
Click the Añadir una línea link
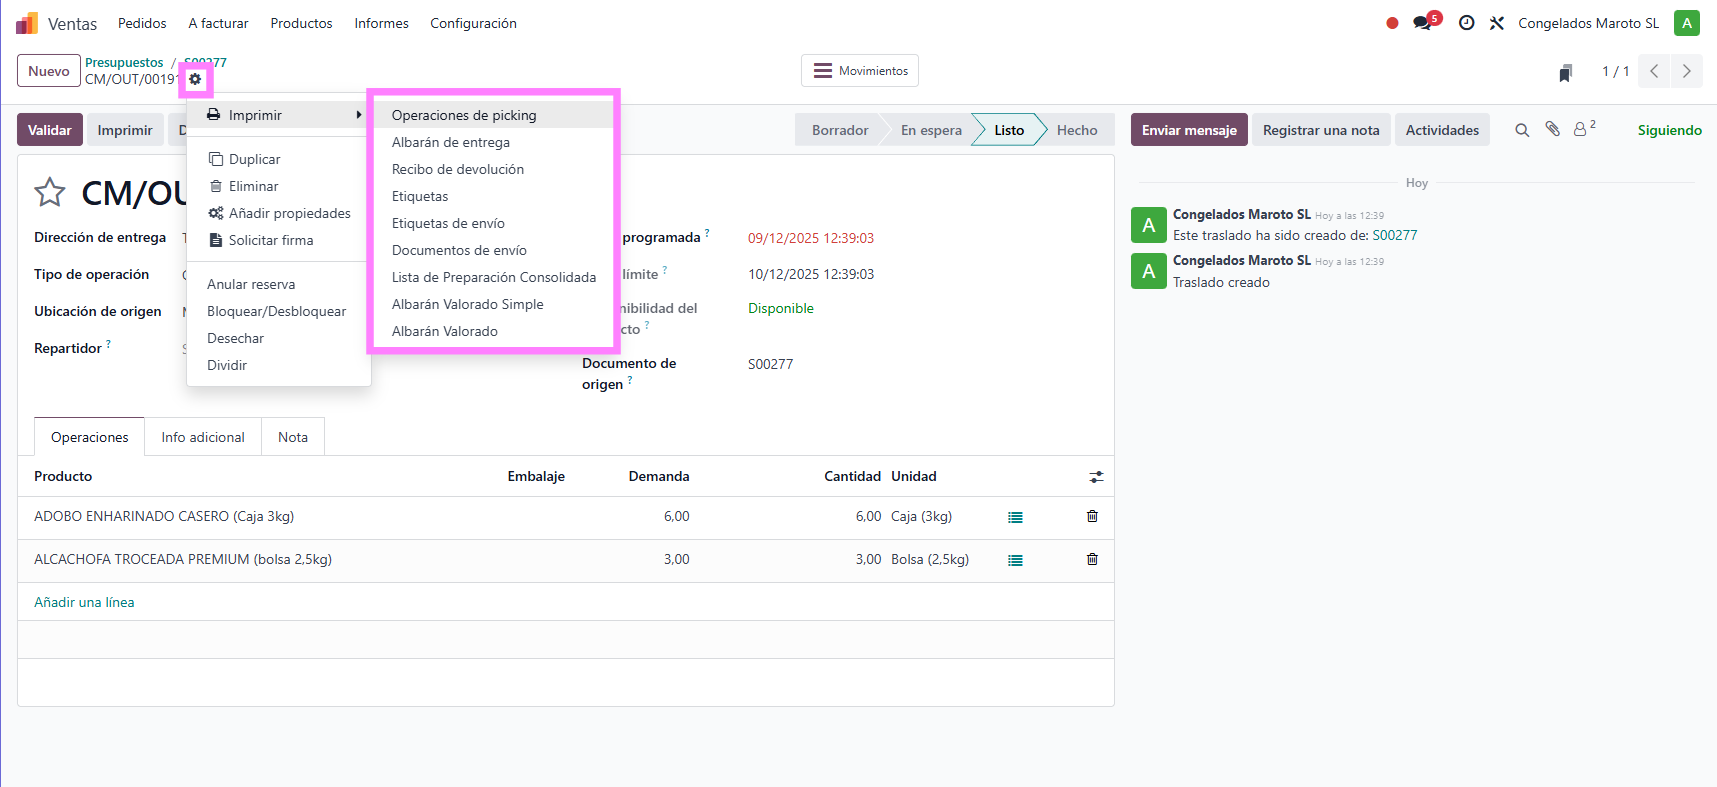tap(84, 602)
